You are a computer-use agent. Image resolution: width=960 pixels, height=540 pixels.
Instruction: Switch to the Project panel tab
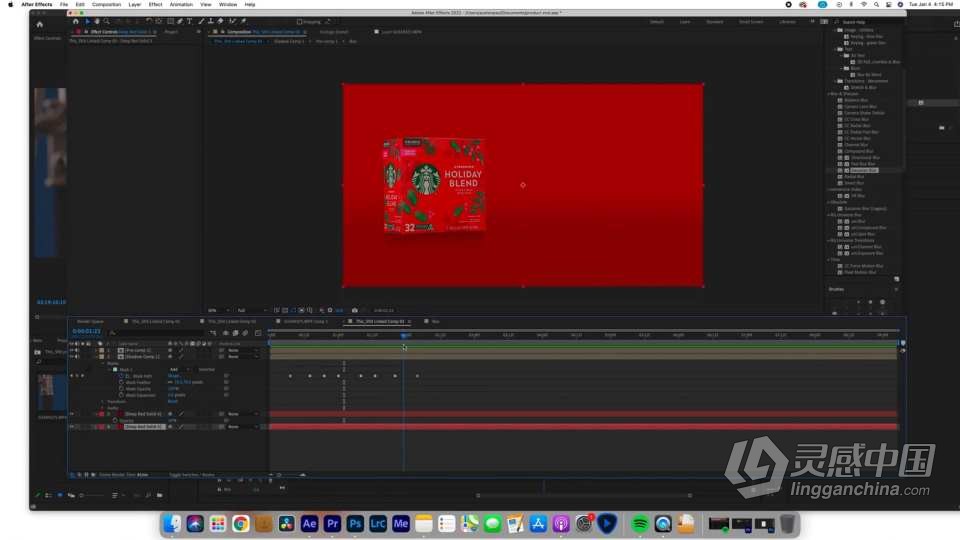[171, 32]
